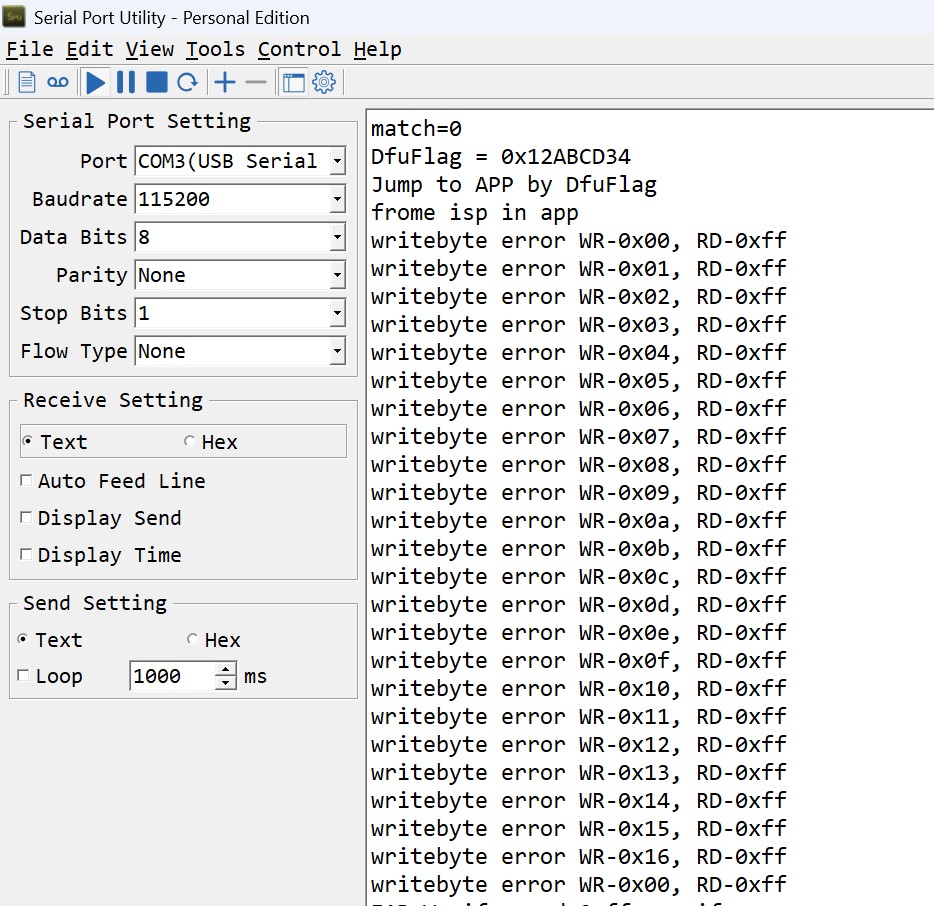Open the Control menu

tap(299, 49)
